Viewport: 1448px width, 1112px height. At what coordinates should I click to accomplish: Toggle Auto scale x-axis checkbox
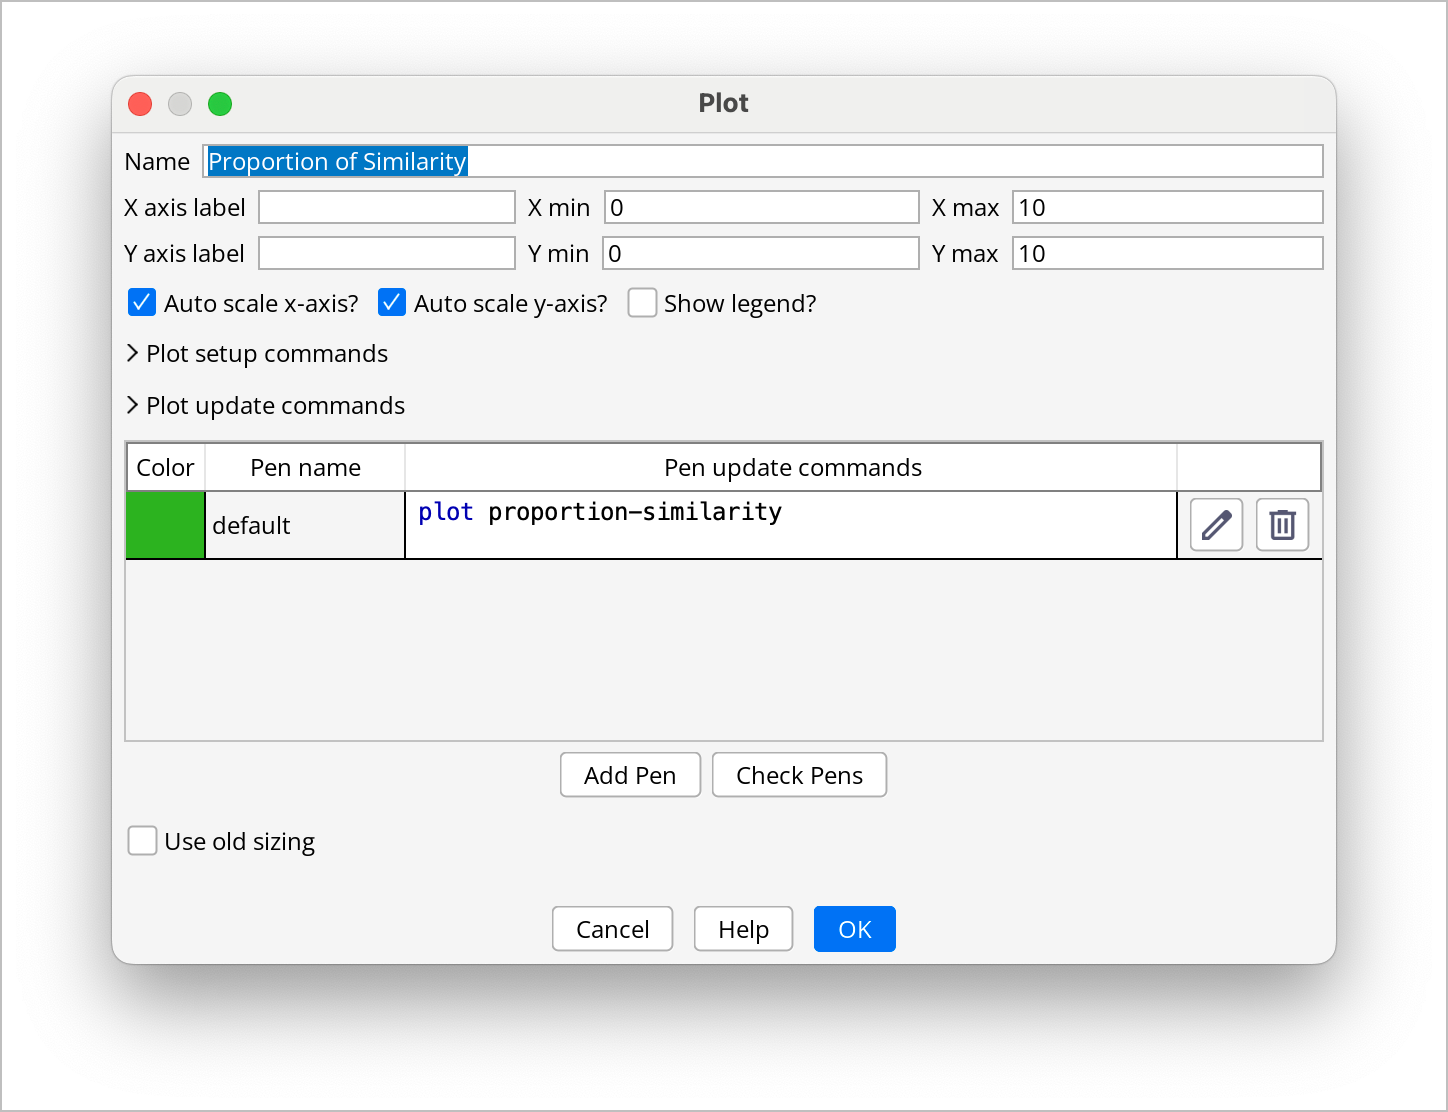142,303
